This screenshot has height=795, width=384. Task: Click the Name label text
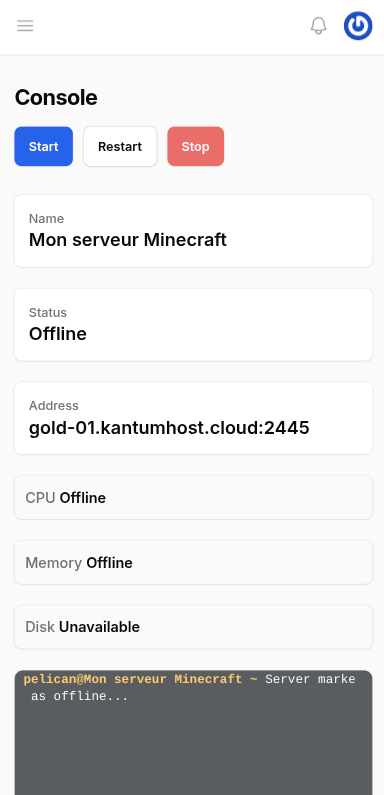[46, 219]
